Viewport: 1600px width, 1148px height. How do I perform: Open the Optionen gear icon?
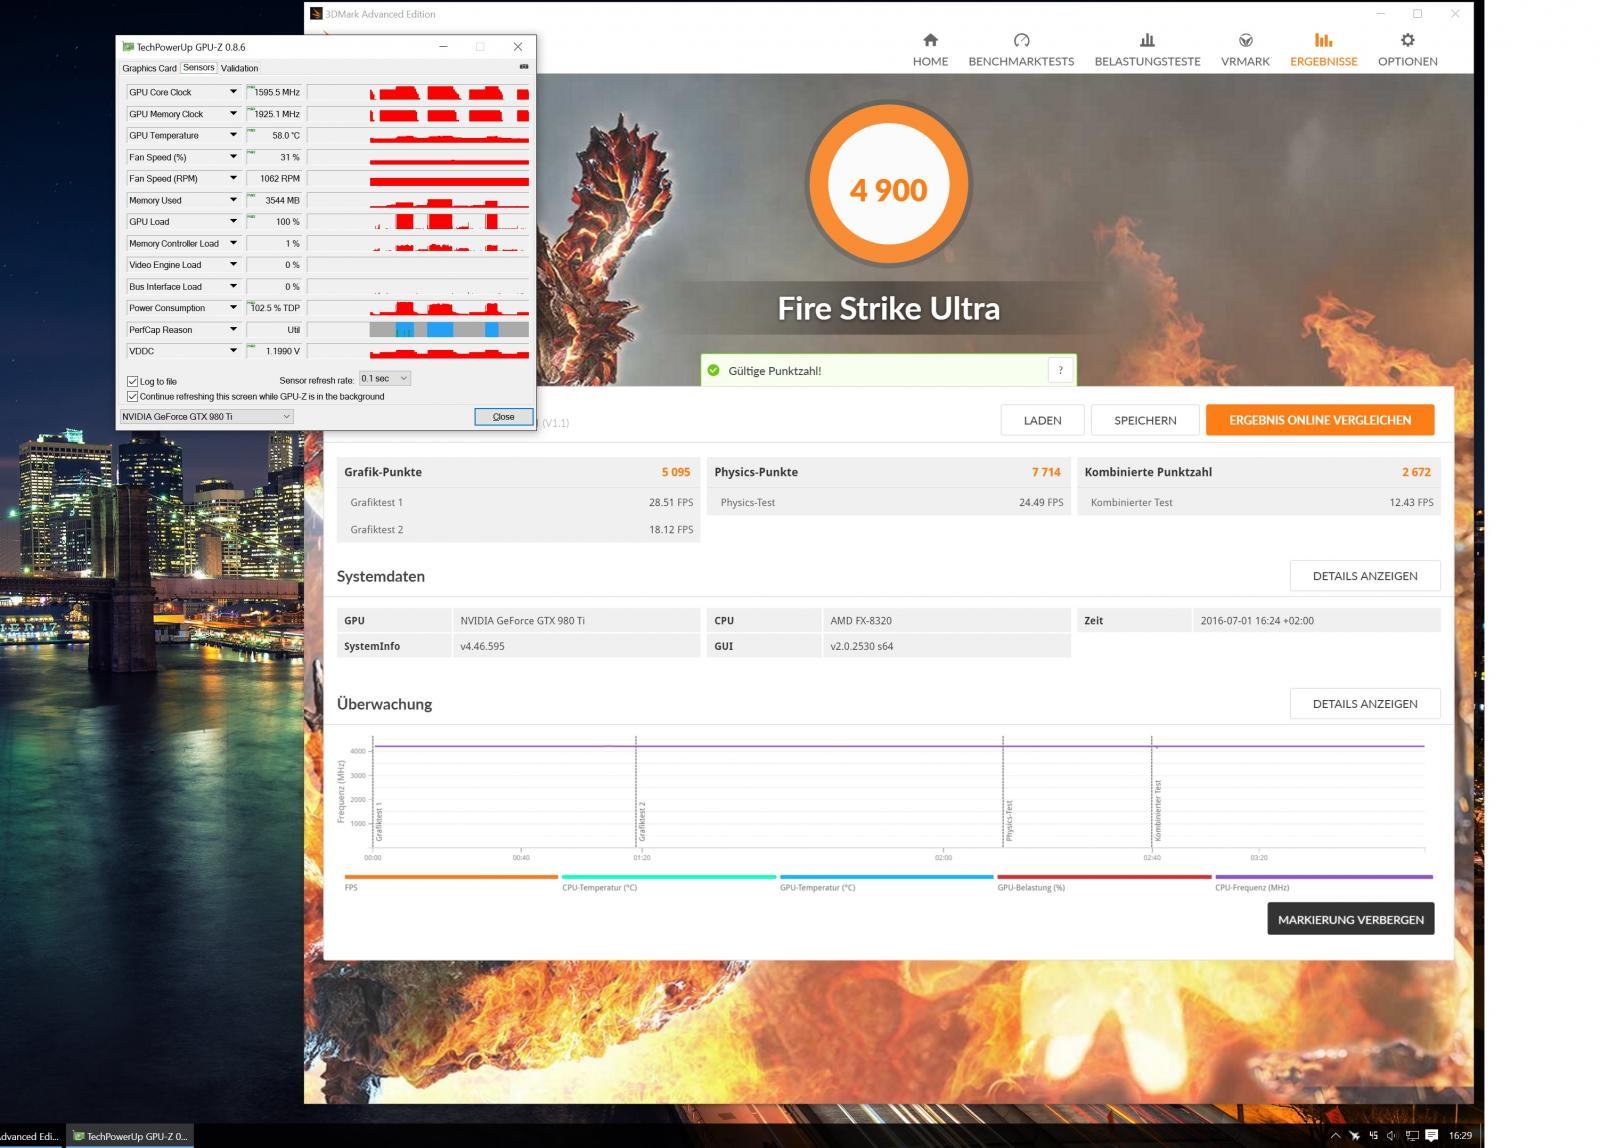pos(1407,40)
